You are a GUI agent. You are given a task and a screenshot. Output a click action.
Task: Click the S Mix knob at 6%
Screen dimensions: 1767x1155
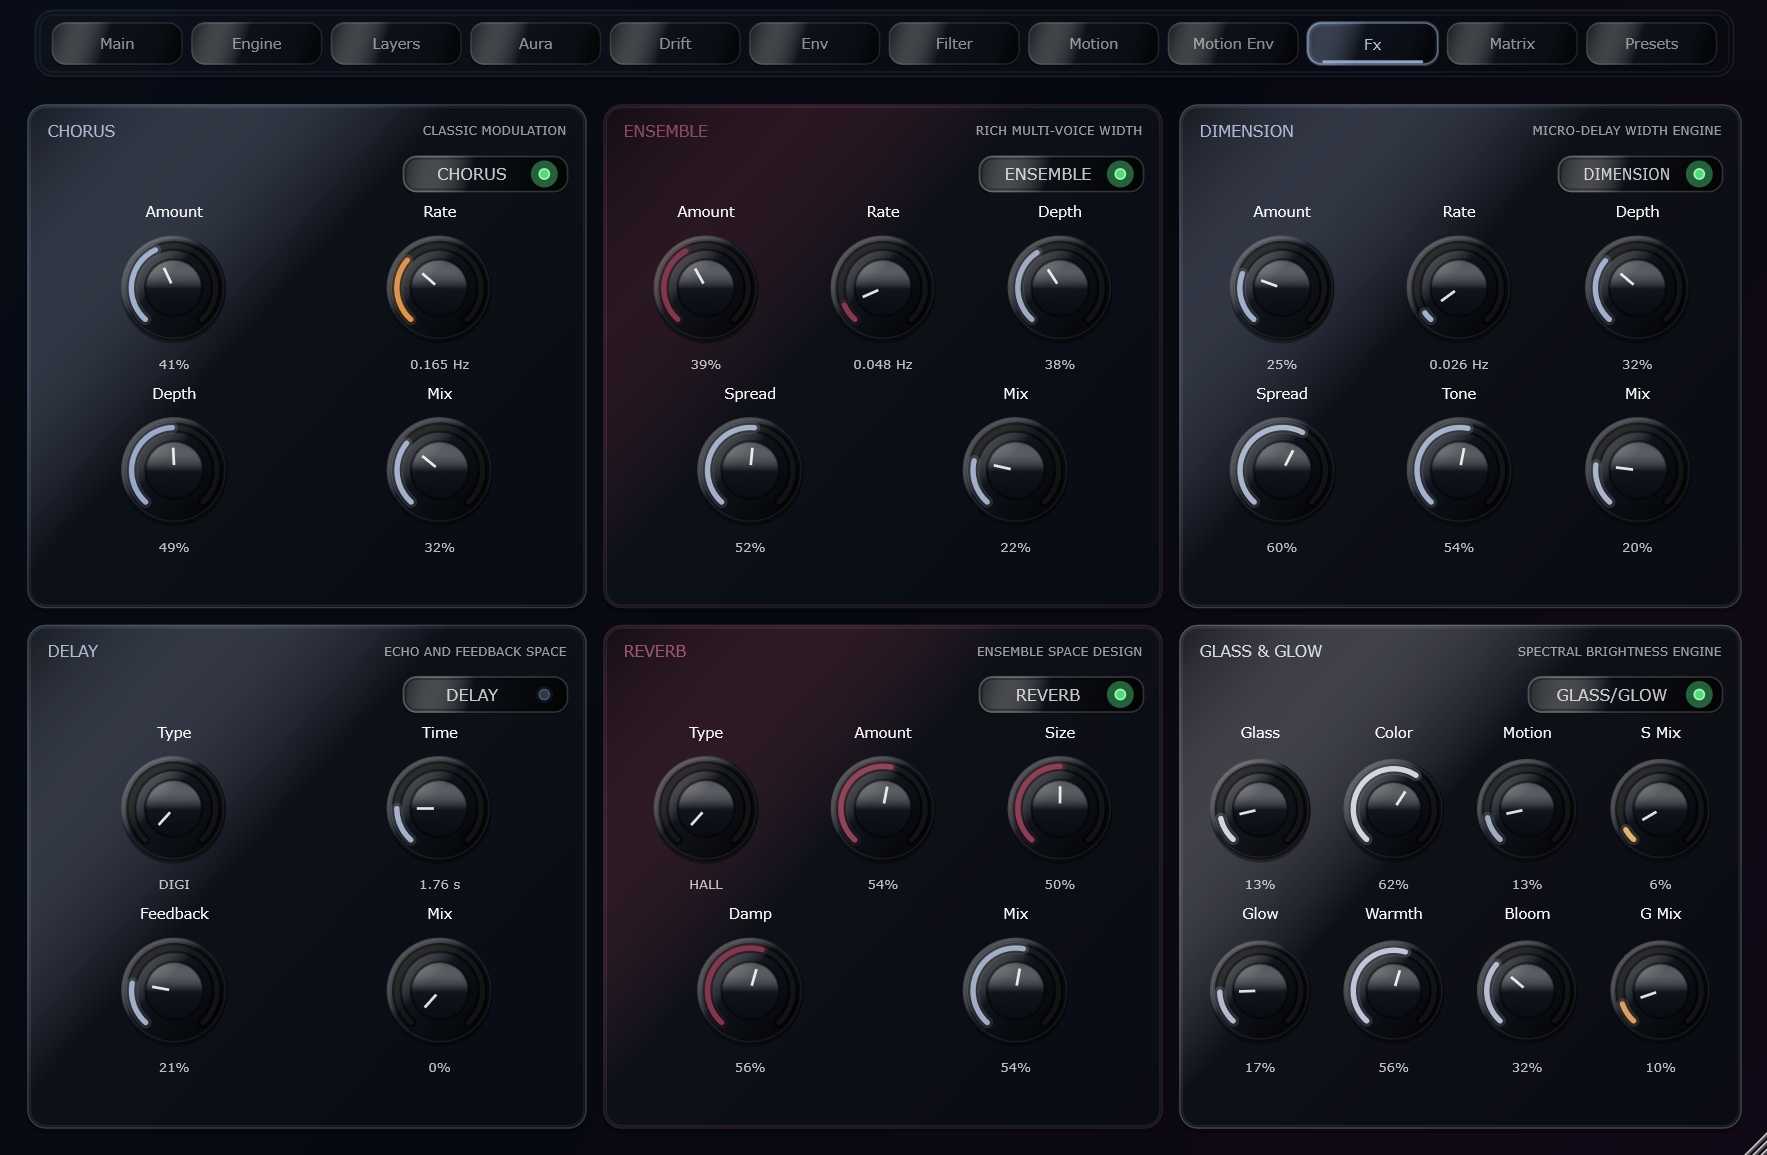(x=1660, y=809)
